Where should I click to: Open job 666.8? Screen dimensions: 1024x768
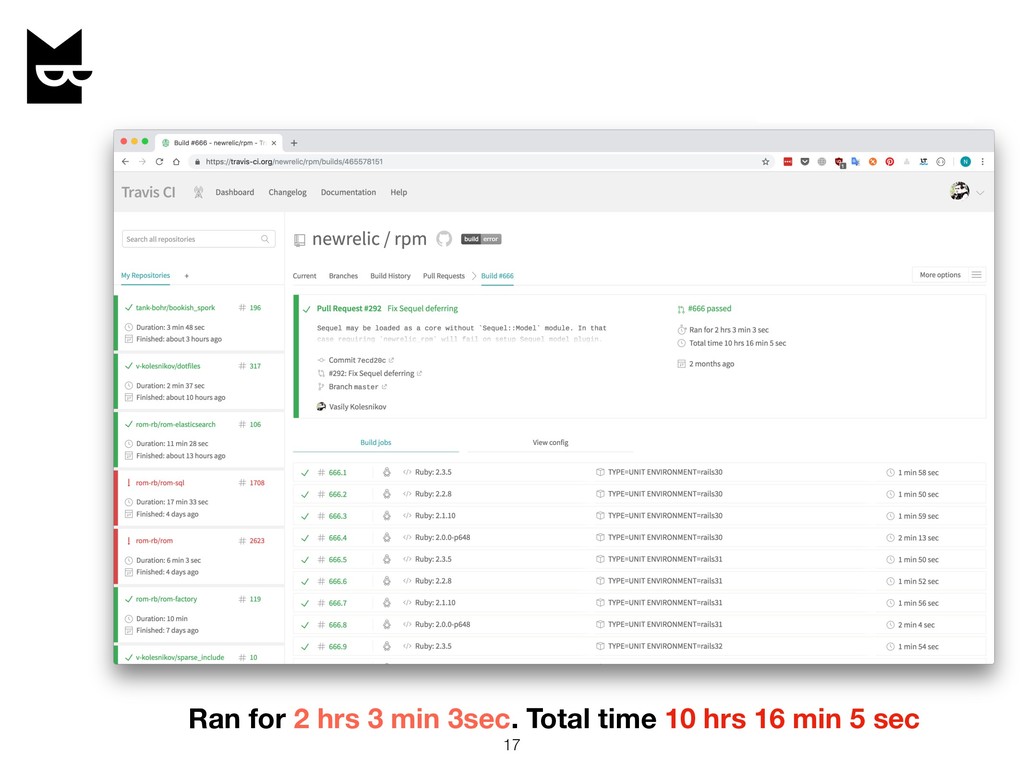click(x=338, y=624)
